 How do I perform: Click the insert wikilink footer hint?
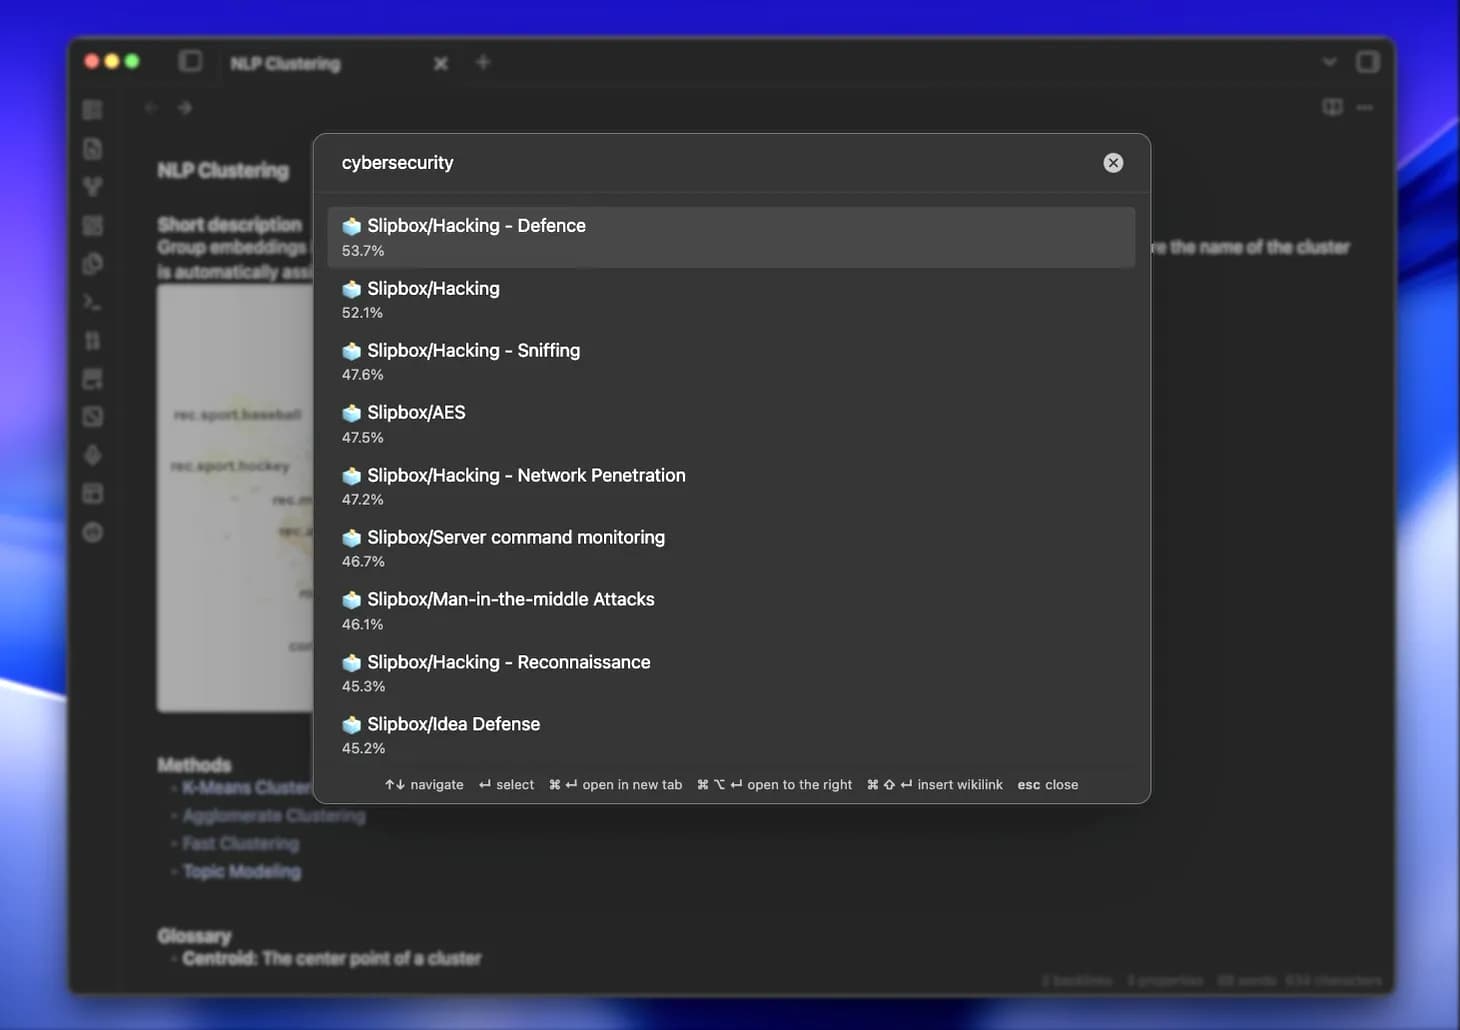(x=934, y=785)
